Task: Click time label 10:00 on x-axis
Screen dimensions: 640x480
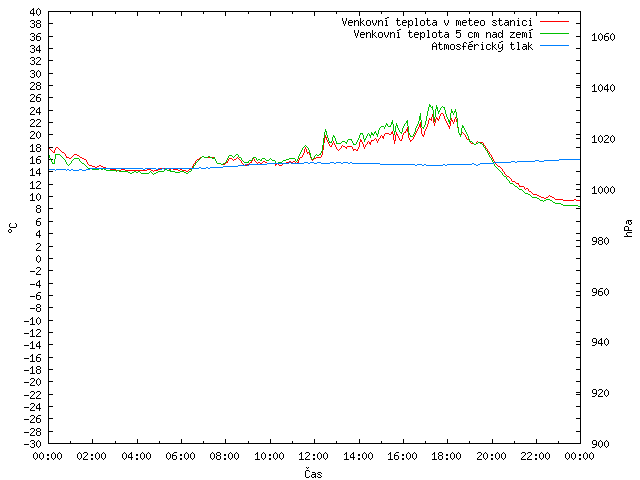Action: (269, 456)
